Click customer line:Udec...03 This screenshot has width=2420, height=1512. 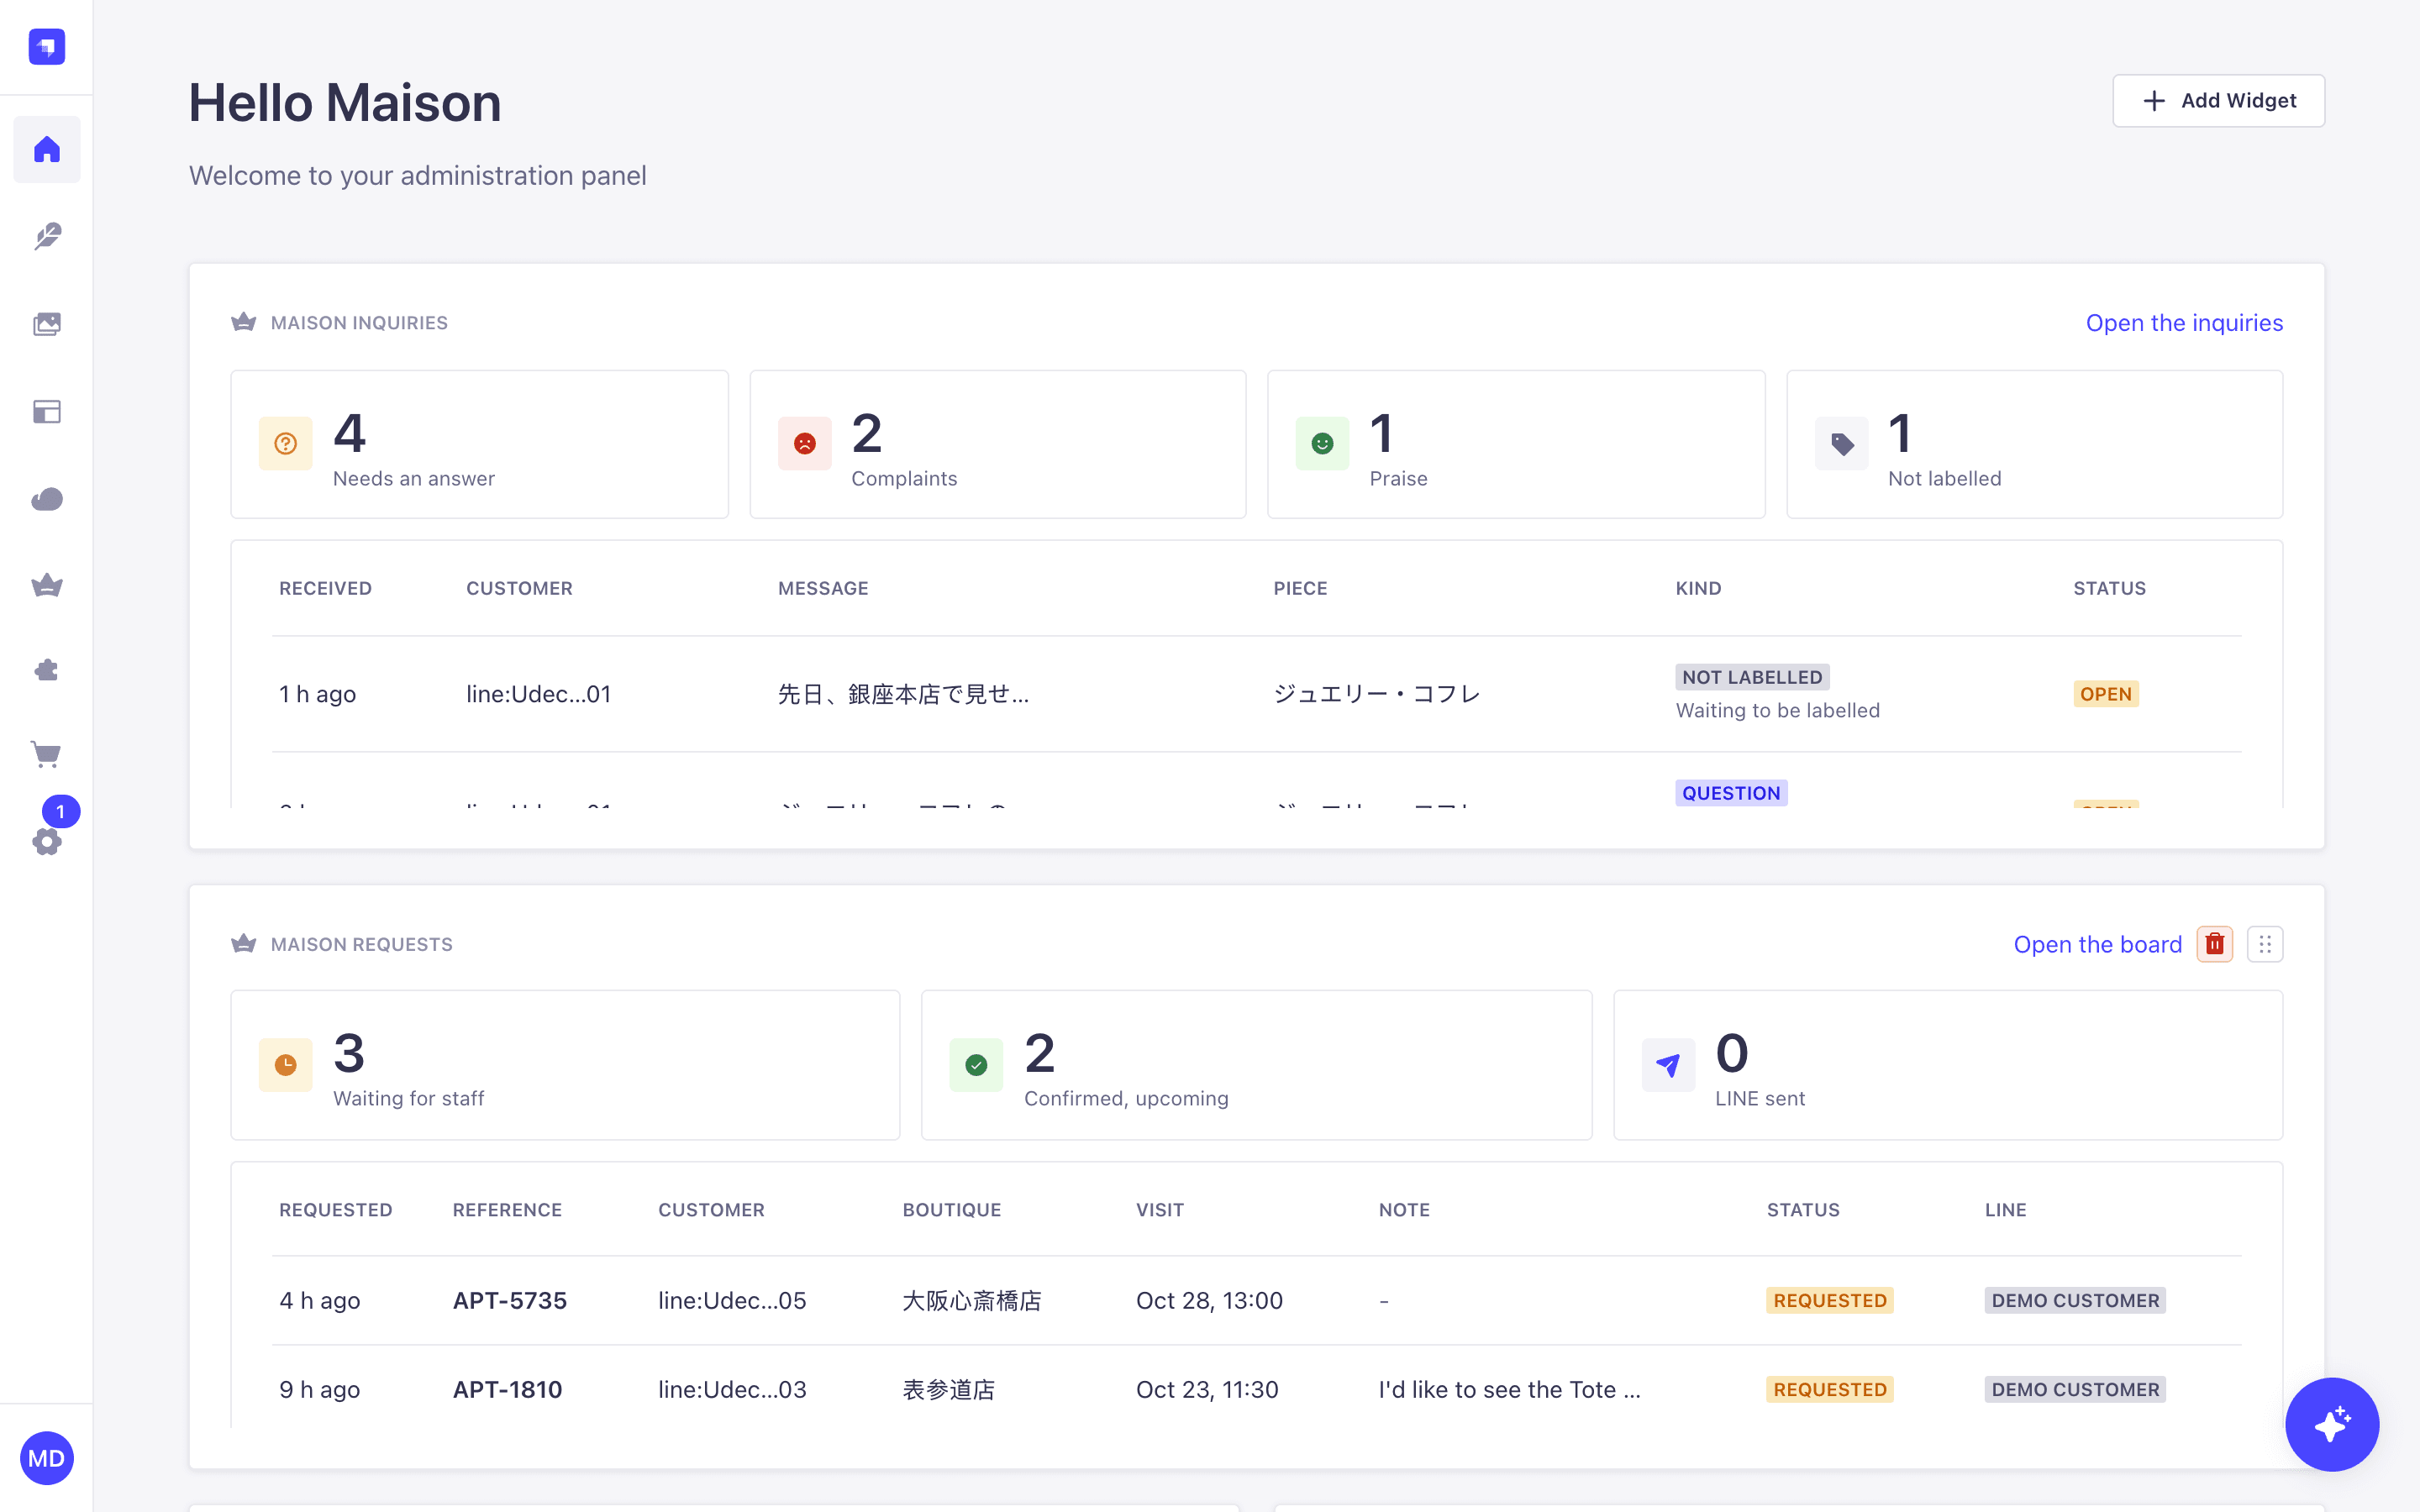tap(732, 1389)
